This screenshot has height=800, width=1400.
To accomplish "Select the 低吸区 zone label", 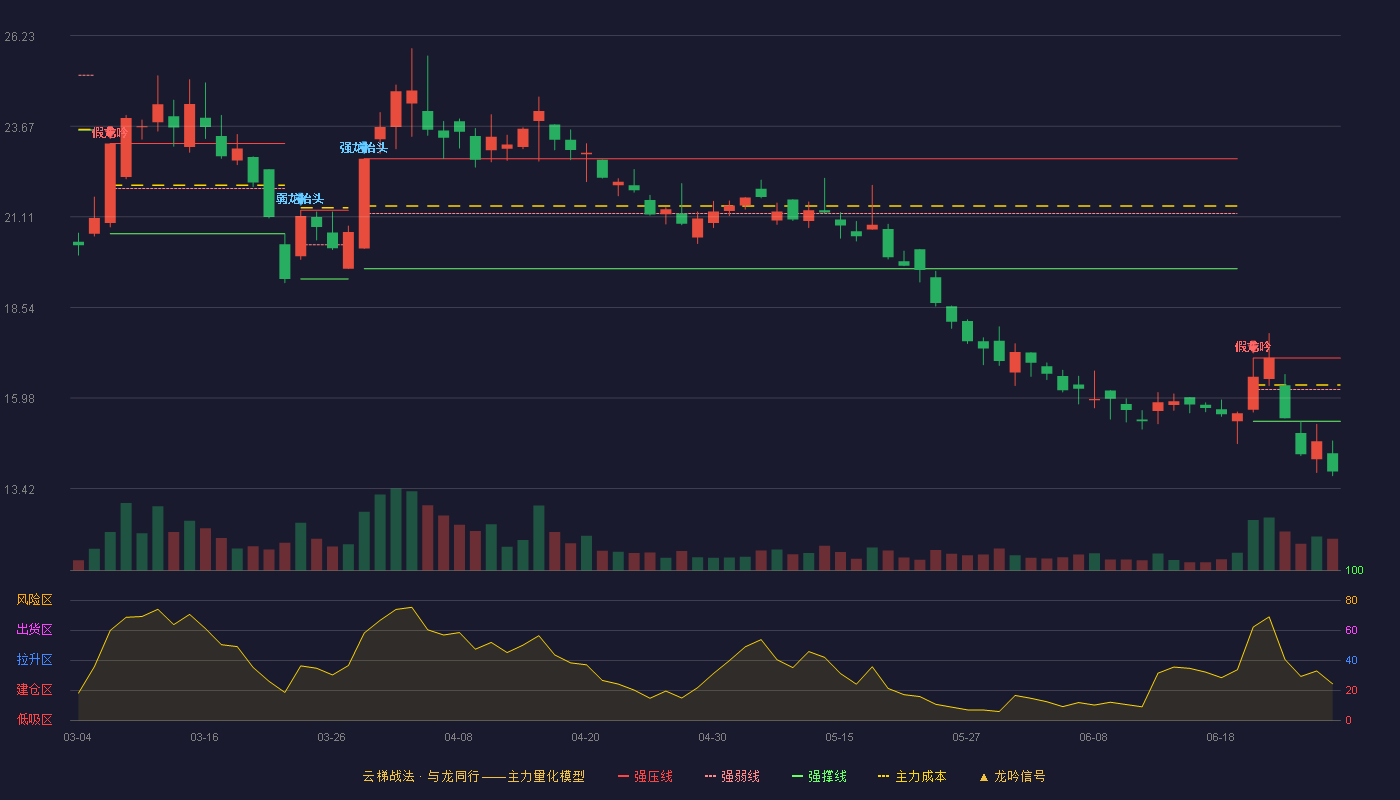I will click(x=34, y=720).
